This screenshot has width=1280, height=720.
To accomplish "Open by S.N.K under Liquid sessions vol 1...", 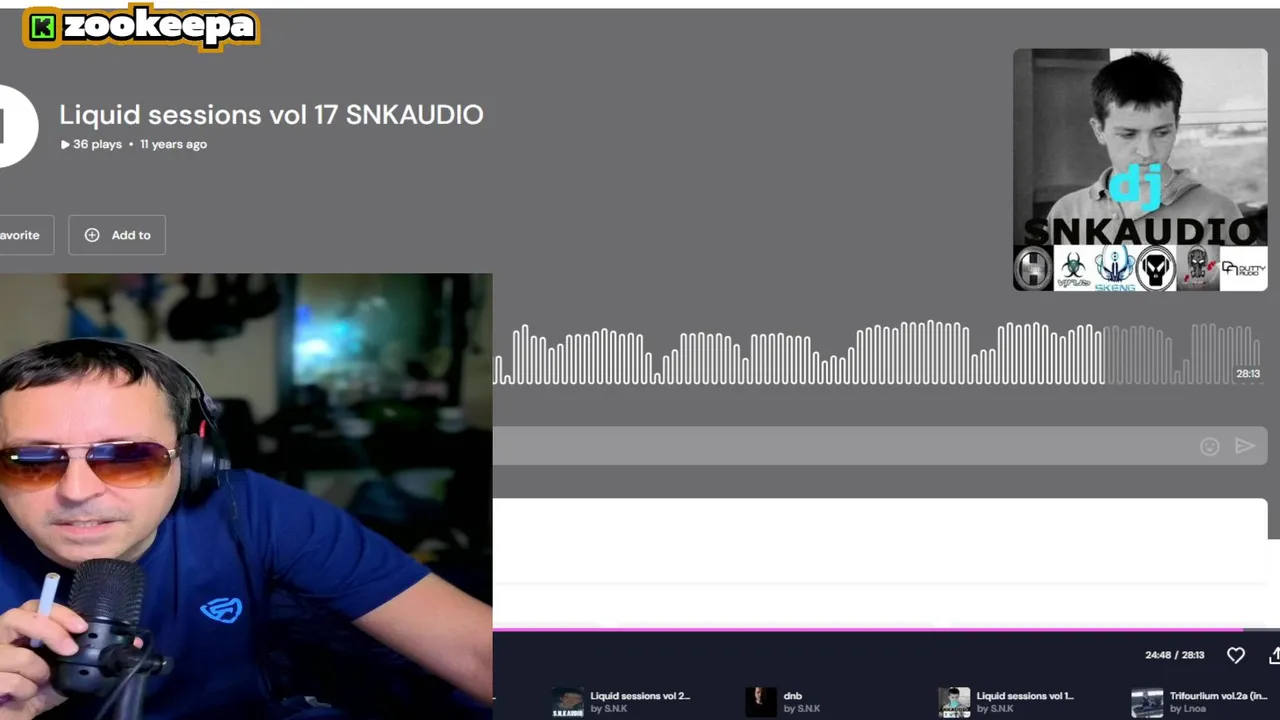I will click(995, 709).
